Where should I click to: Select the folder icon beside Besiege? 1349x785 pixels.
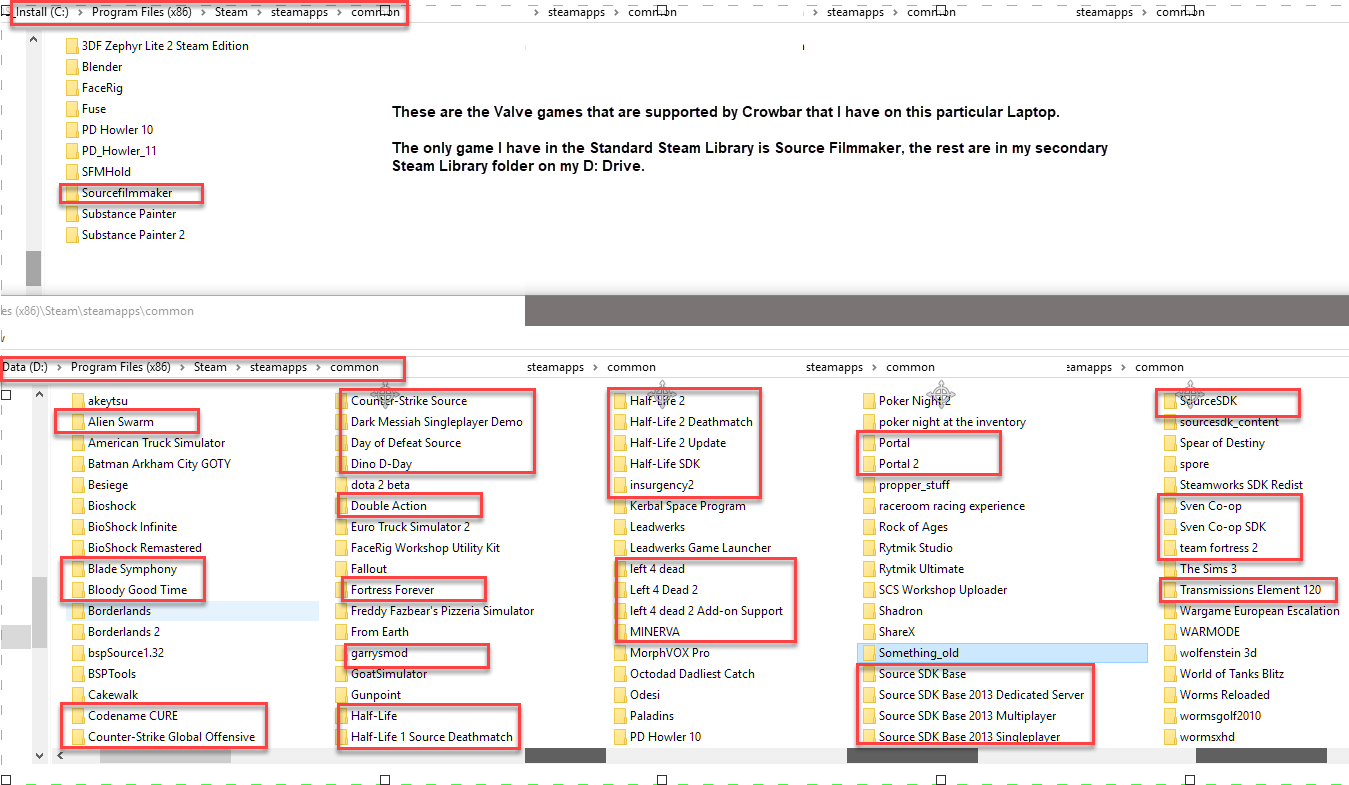click(78, 485)
